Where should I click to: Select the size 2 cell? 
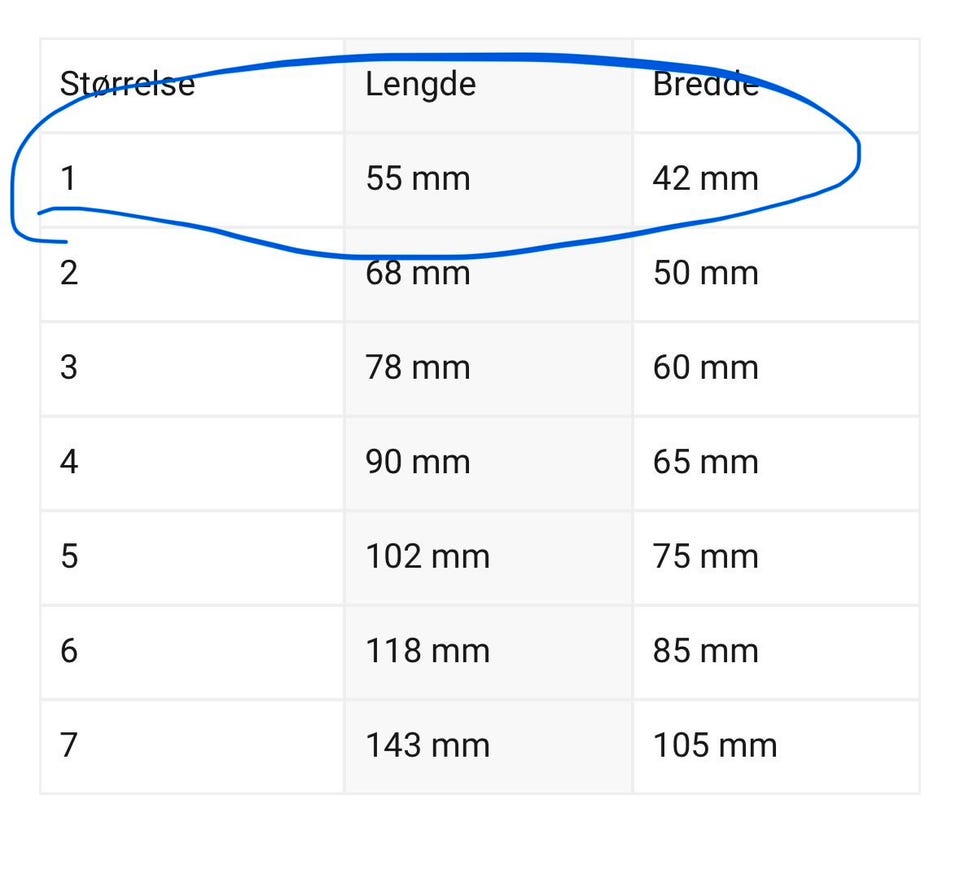(x=192, y=274)
